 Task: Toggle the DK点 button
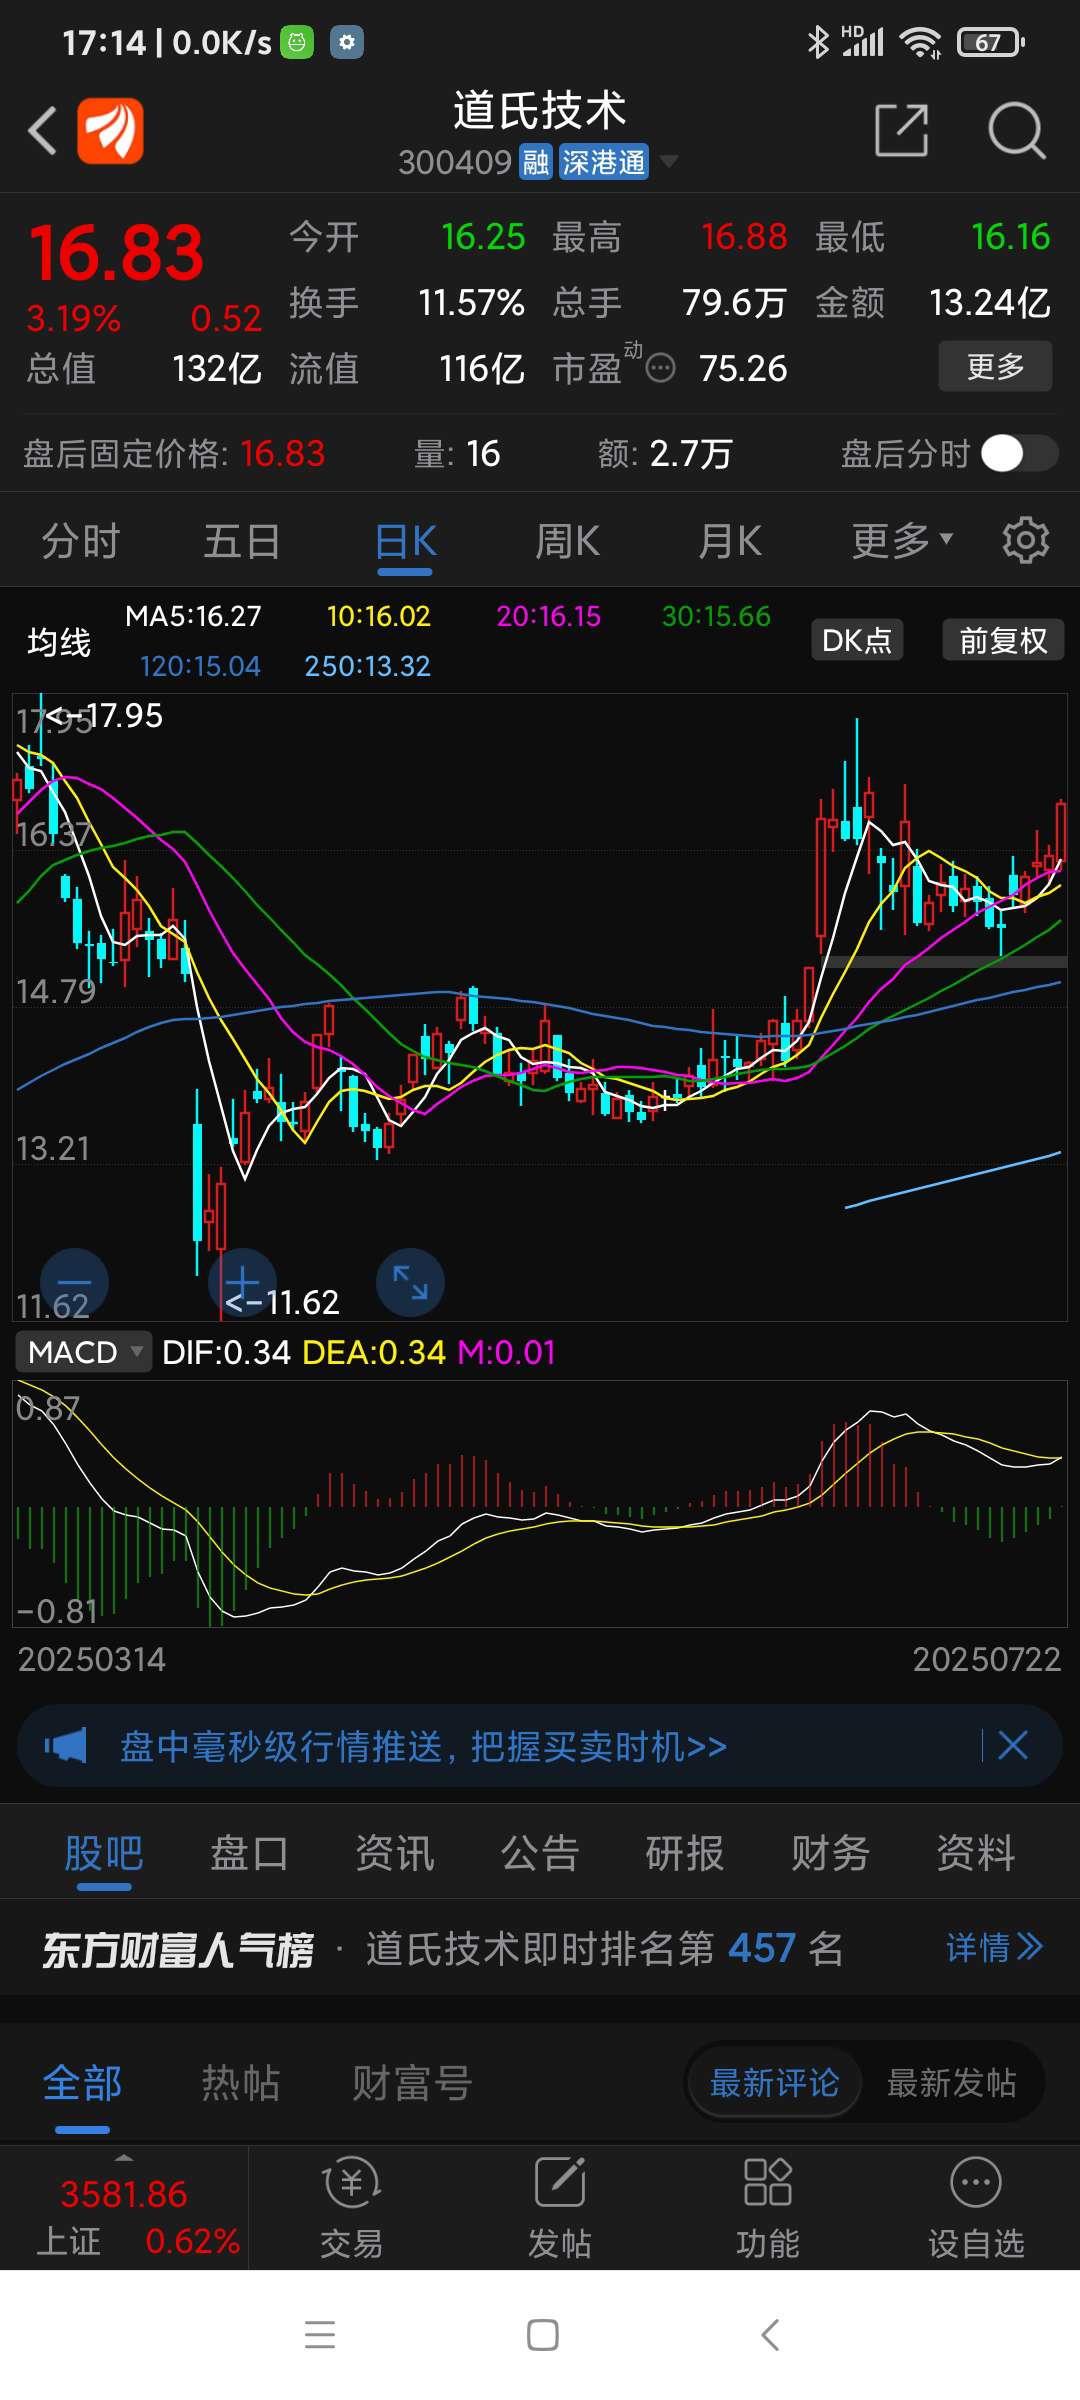tap(857, 640)
